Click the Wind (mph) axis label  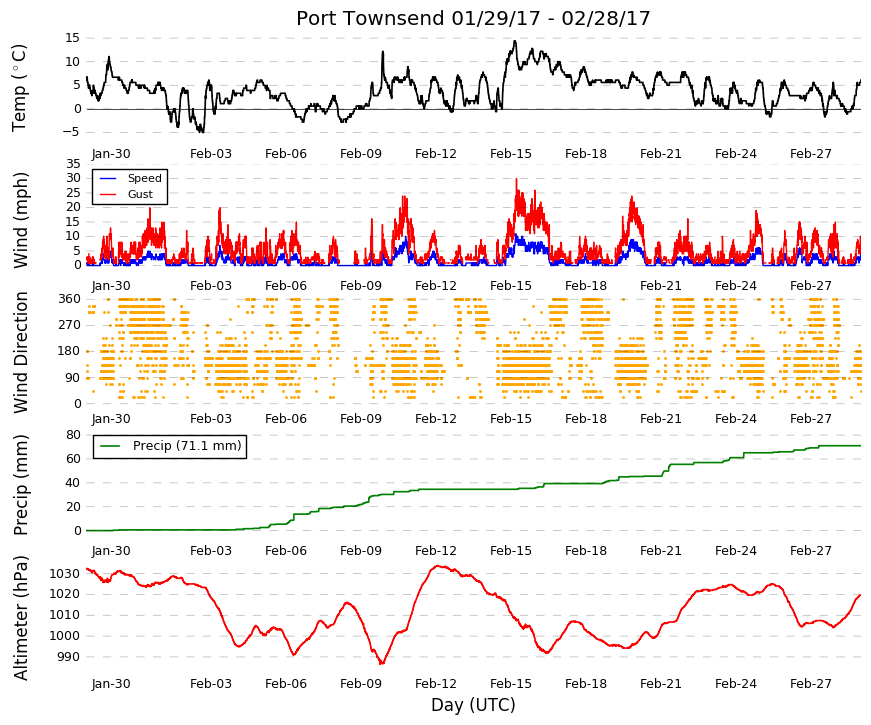pyautogui.click(x=20, y=220)
